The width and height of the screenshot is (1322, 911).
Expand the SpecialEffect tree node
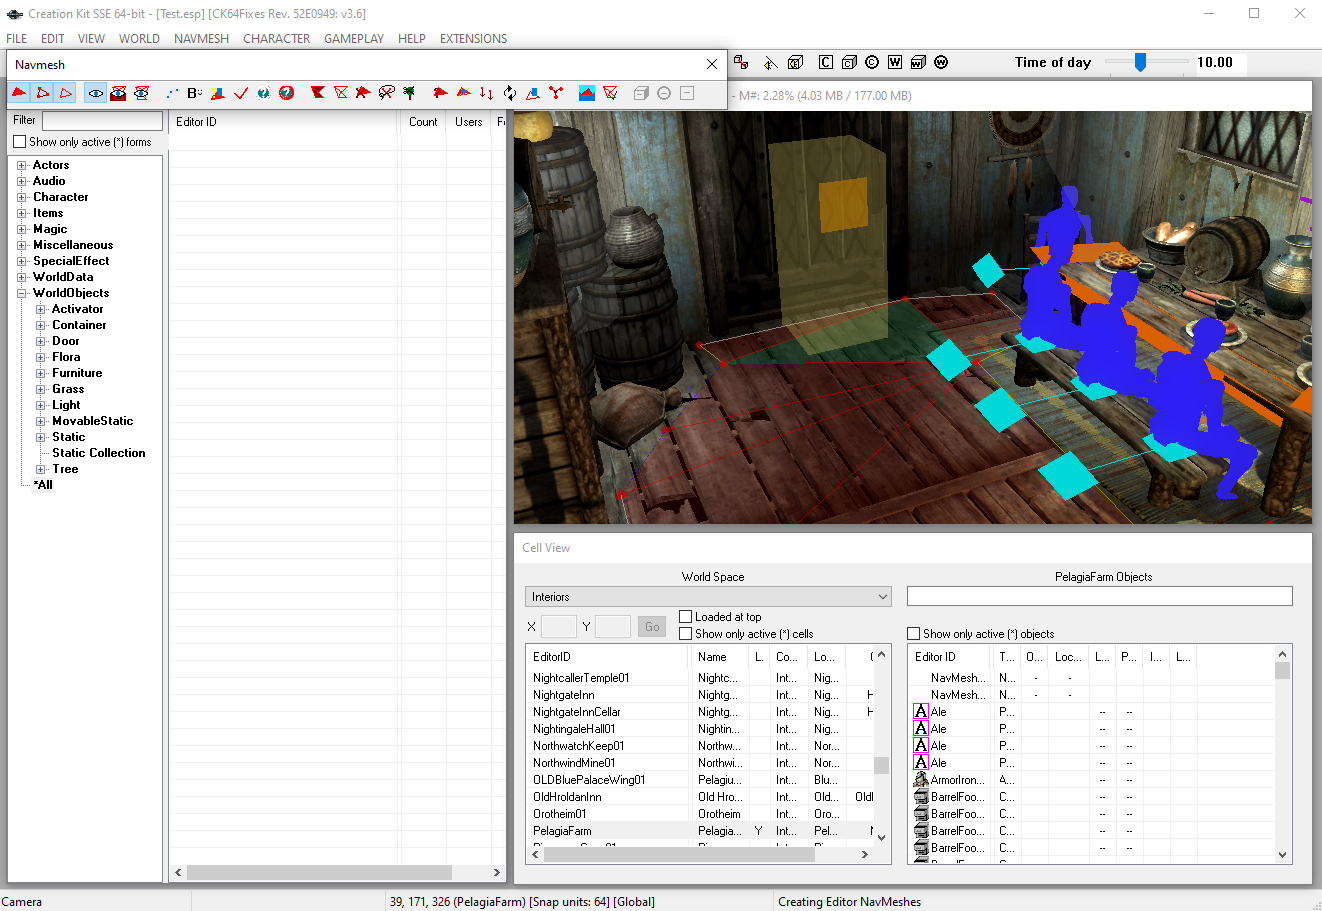point(22,261)
